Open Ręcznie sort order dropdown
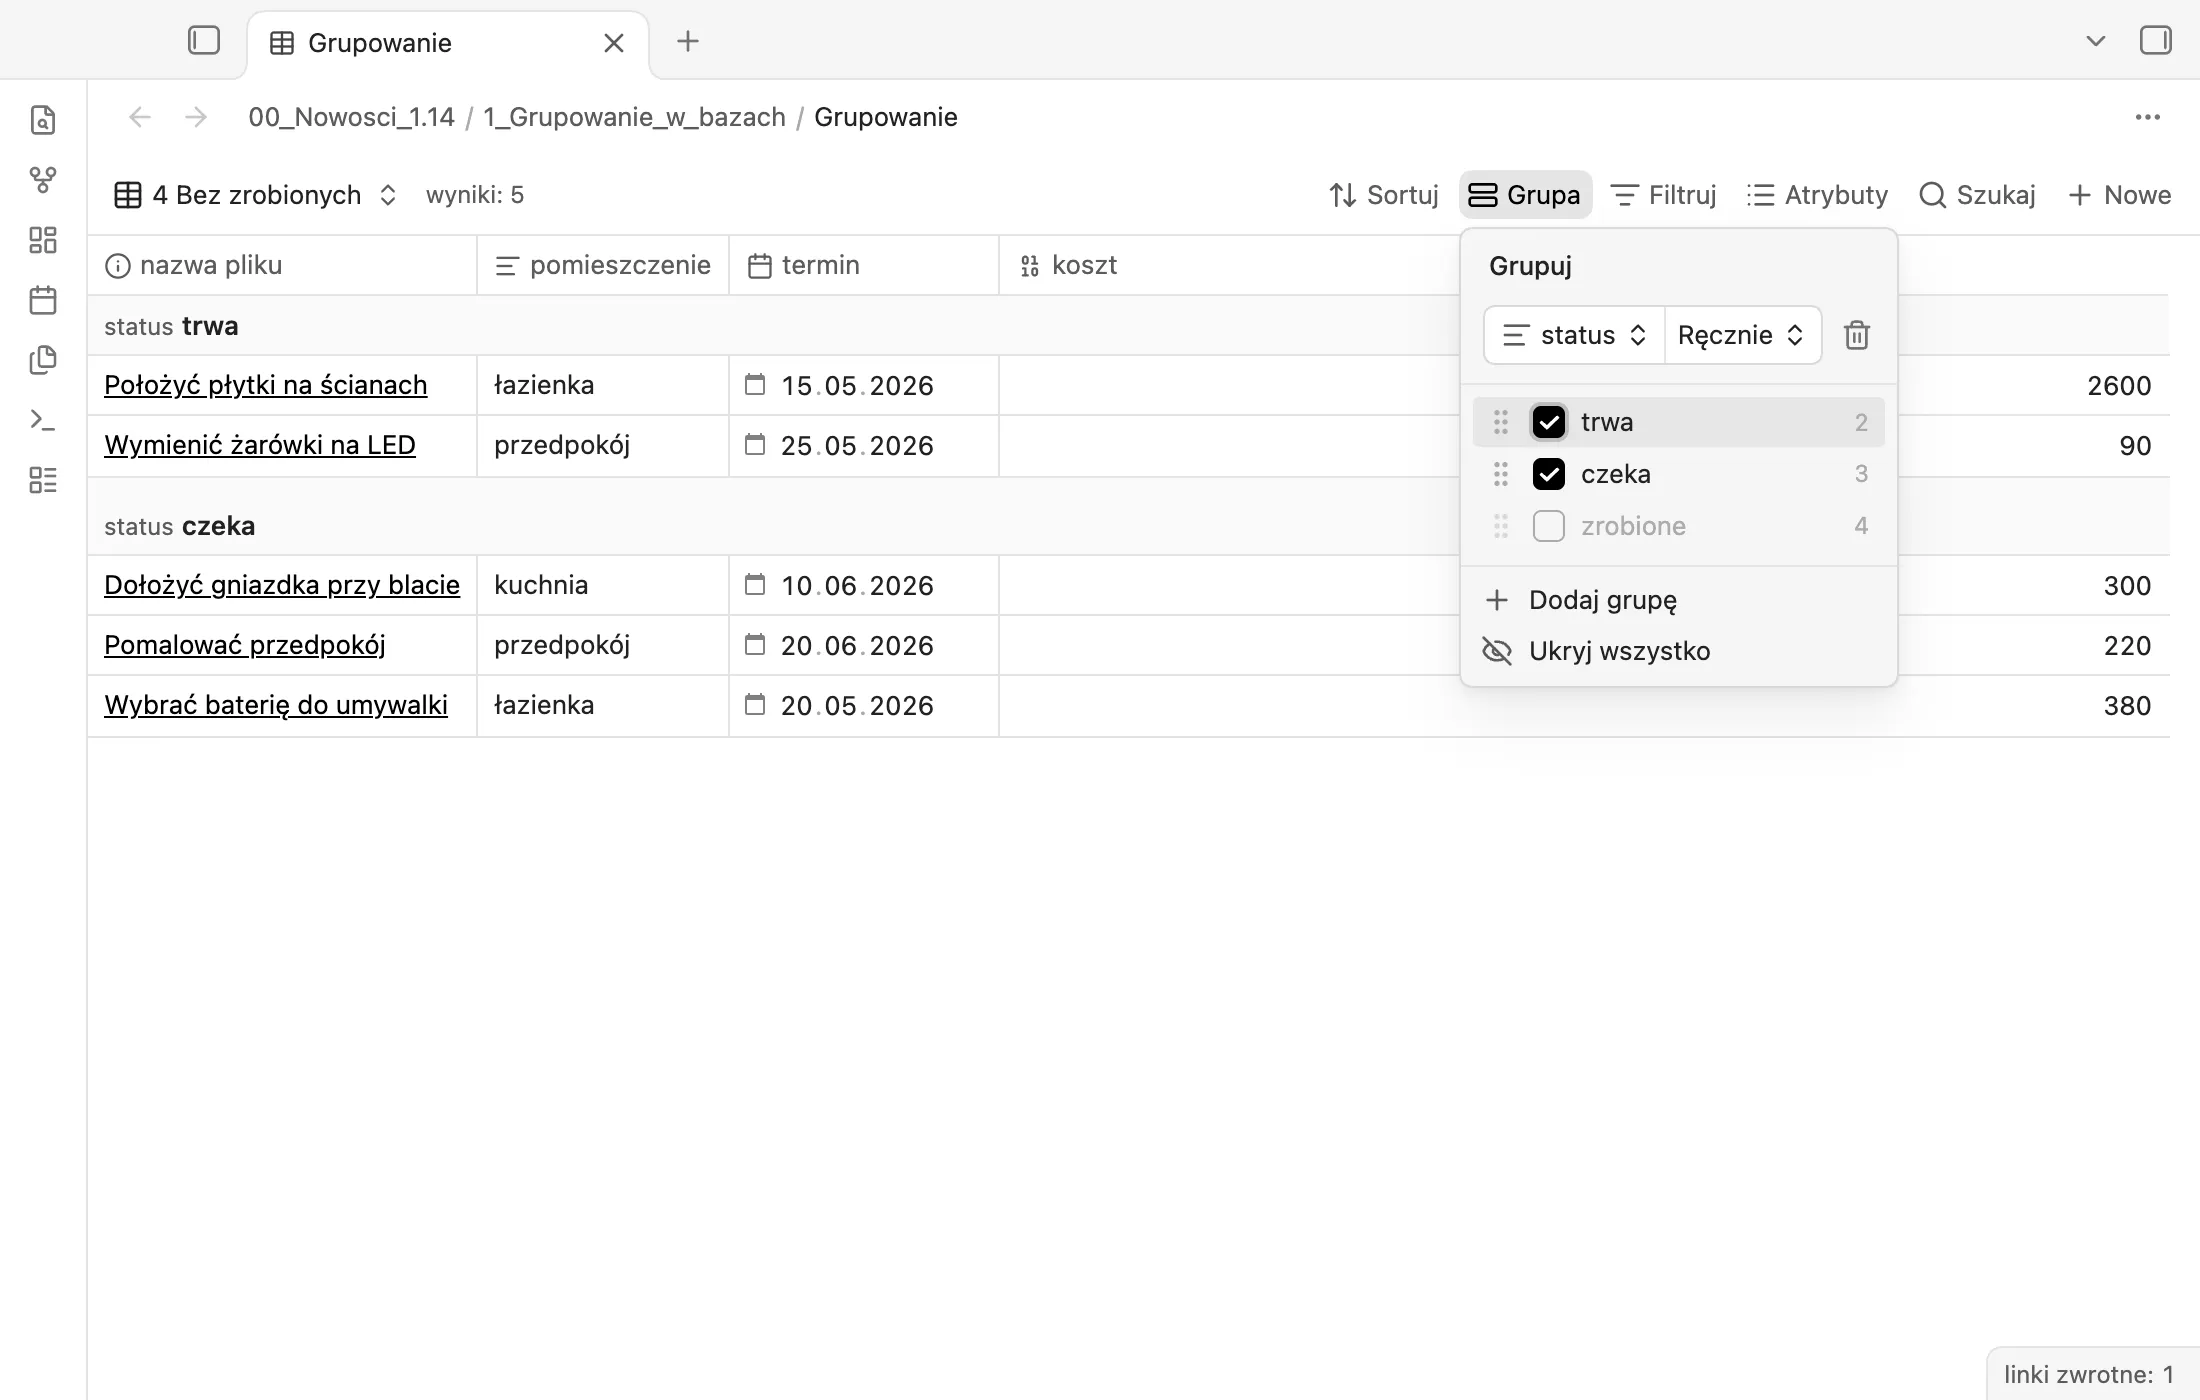The image size is (2200, 1400). point(1742,335)
